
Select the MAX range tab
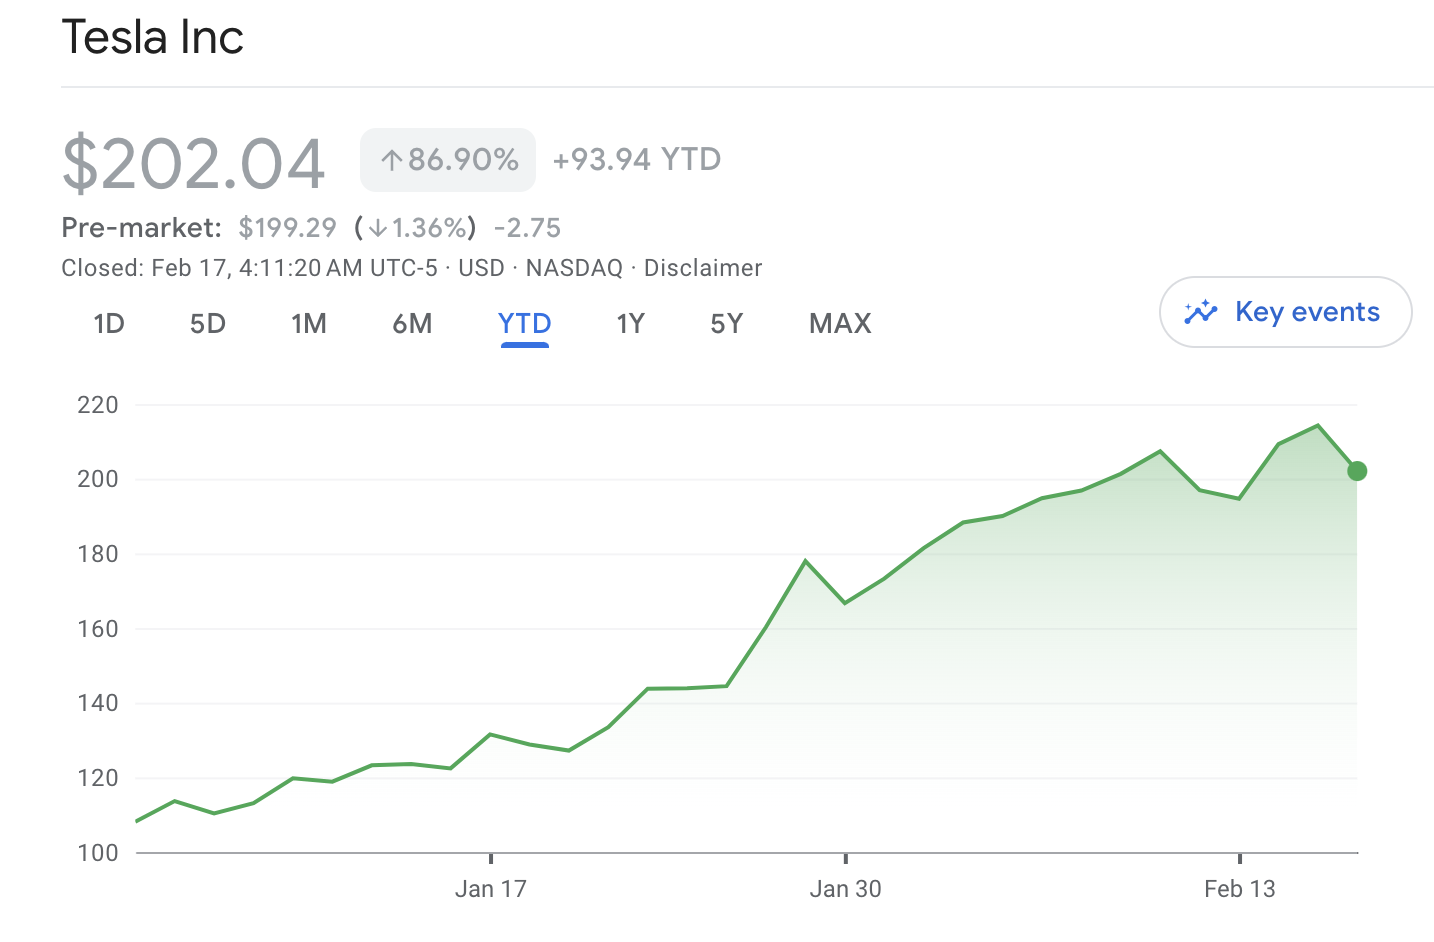coord(840,324)
